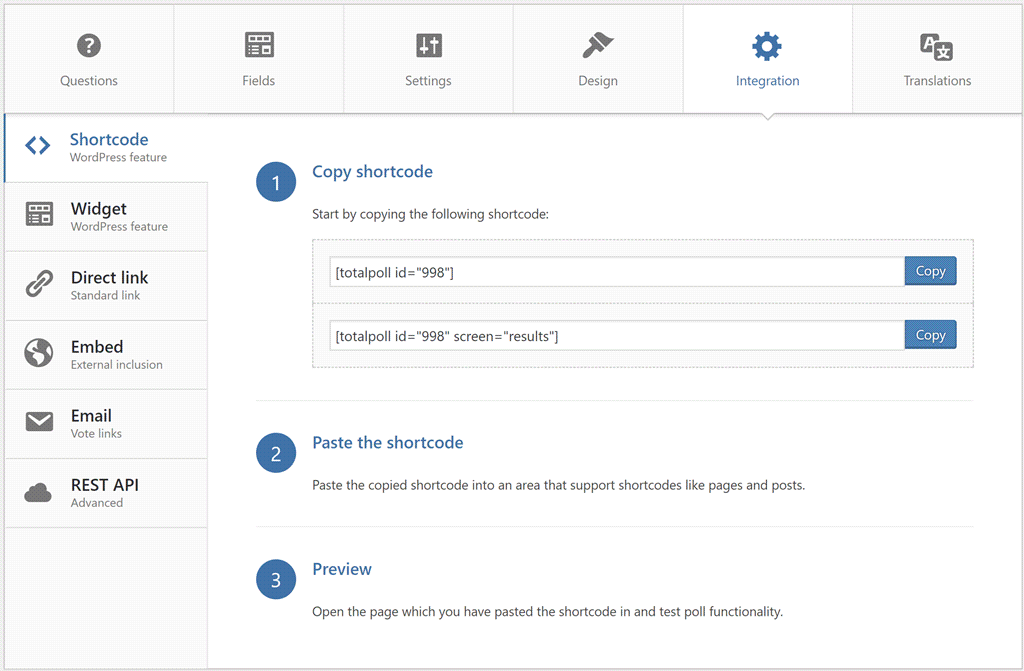Image resolution: width=1024 pixels, height=671 pixels.
Task: Click the Questions question-mark icon
Action: click(89, 46)
